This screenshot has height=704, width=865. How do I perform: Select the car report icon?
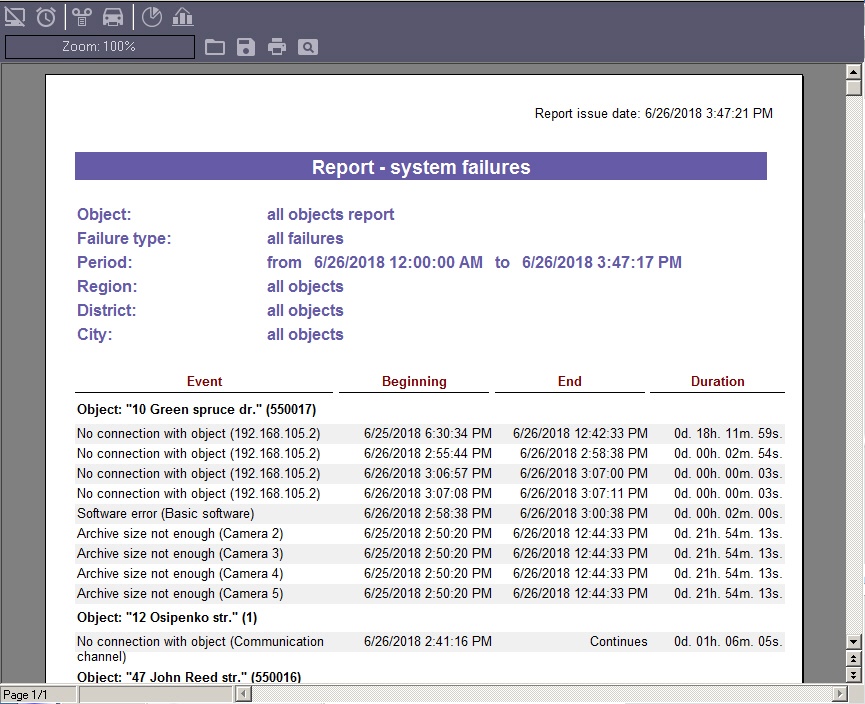[x=113, y=16]
